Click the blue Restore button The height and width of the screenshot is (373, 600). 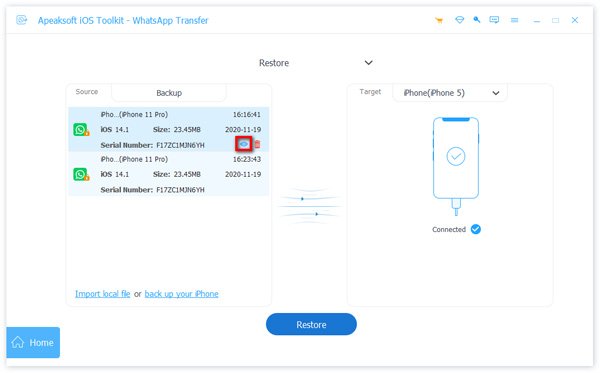(x=311, y=324)
